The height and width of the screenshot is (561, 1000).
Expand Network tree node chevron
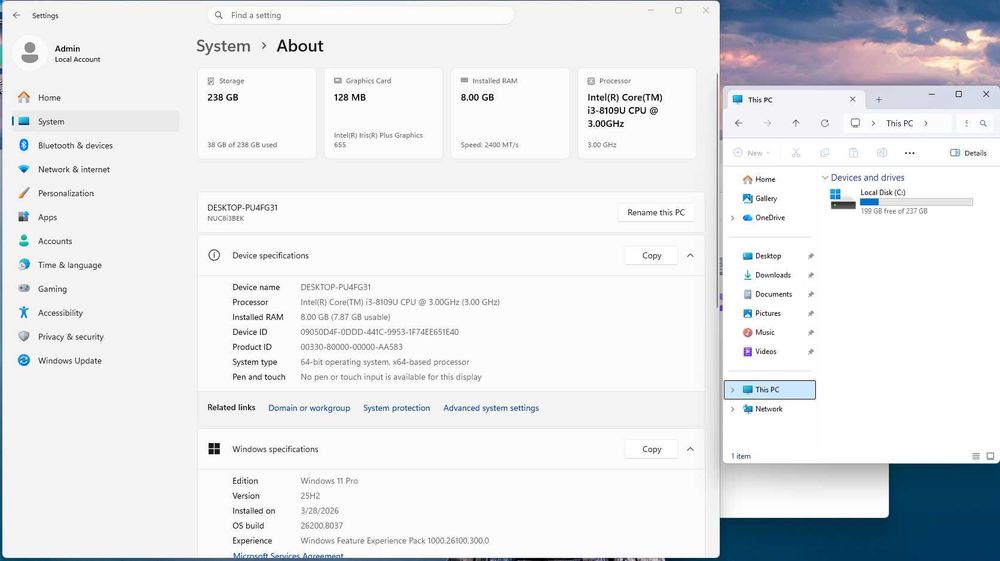[733, 409]
